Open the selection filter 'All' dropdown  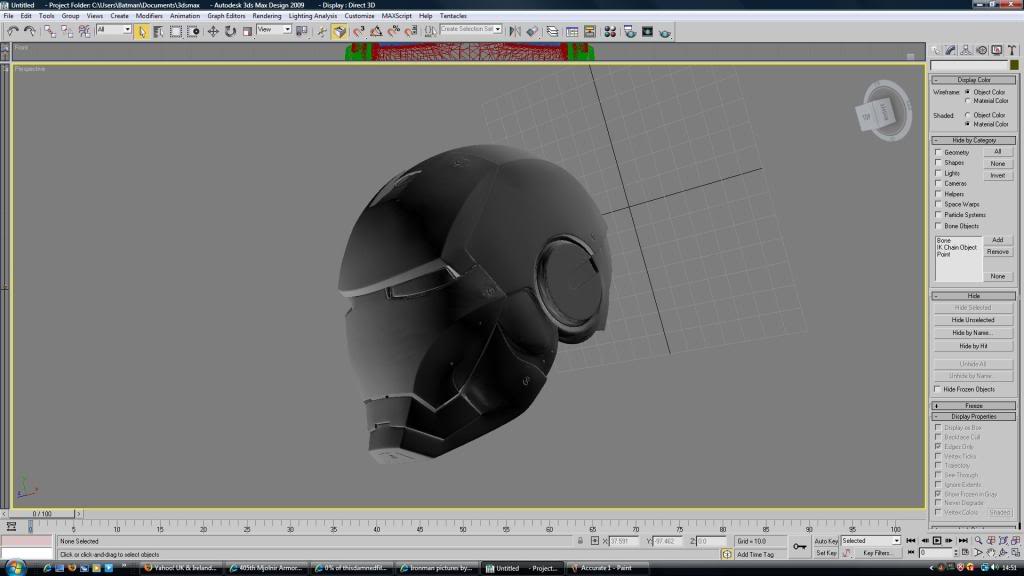click(114, 30)
